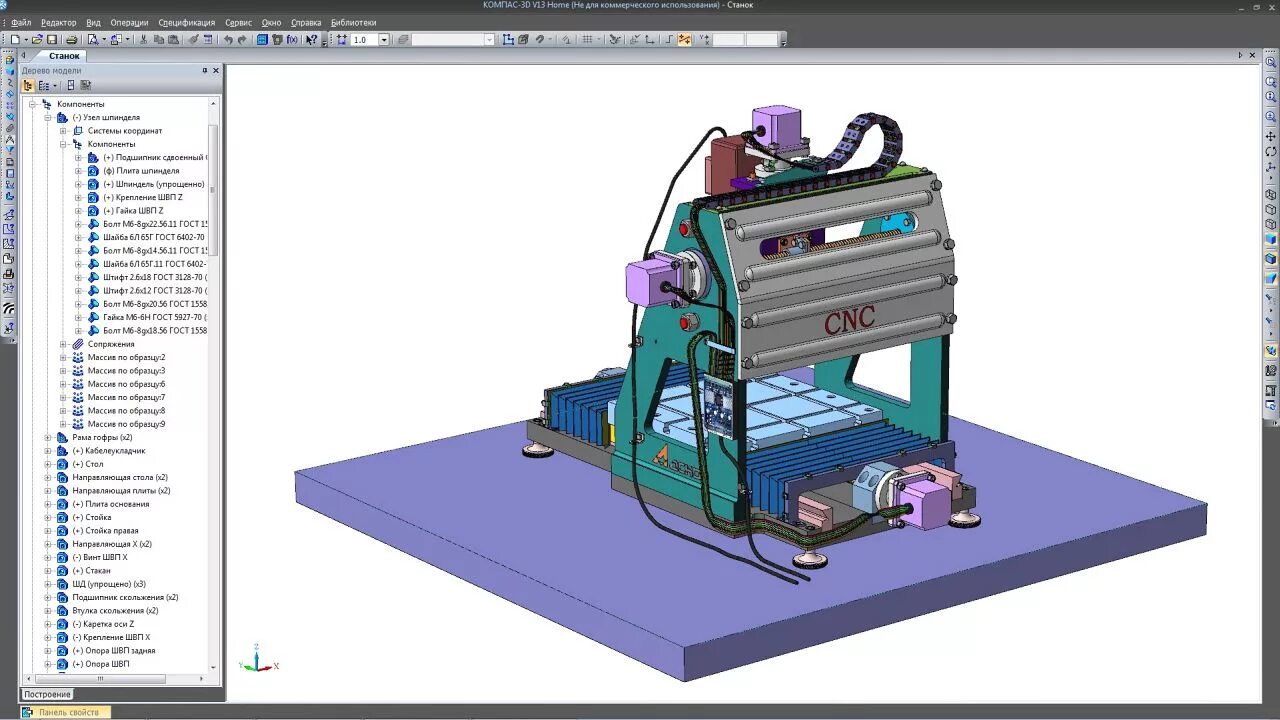Viewport: 1280px width, 720px height.
Task: Open the Библиотеки menu
Action: tap(353, 22)
